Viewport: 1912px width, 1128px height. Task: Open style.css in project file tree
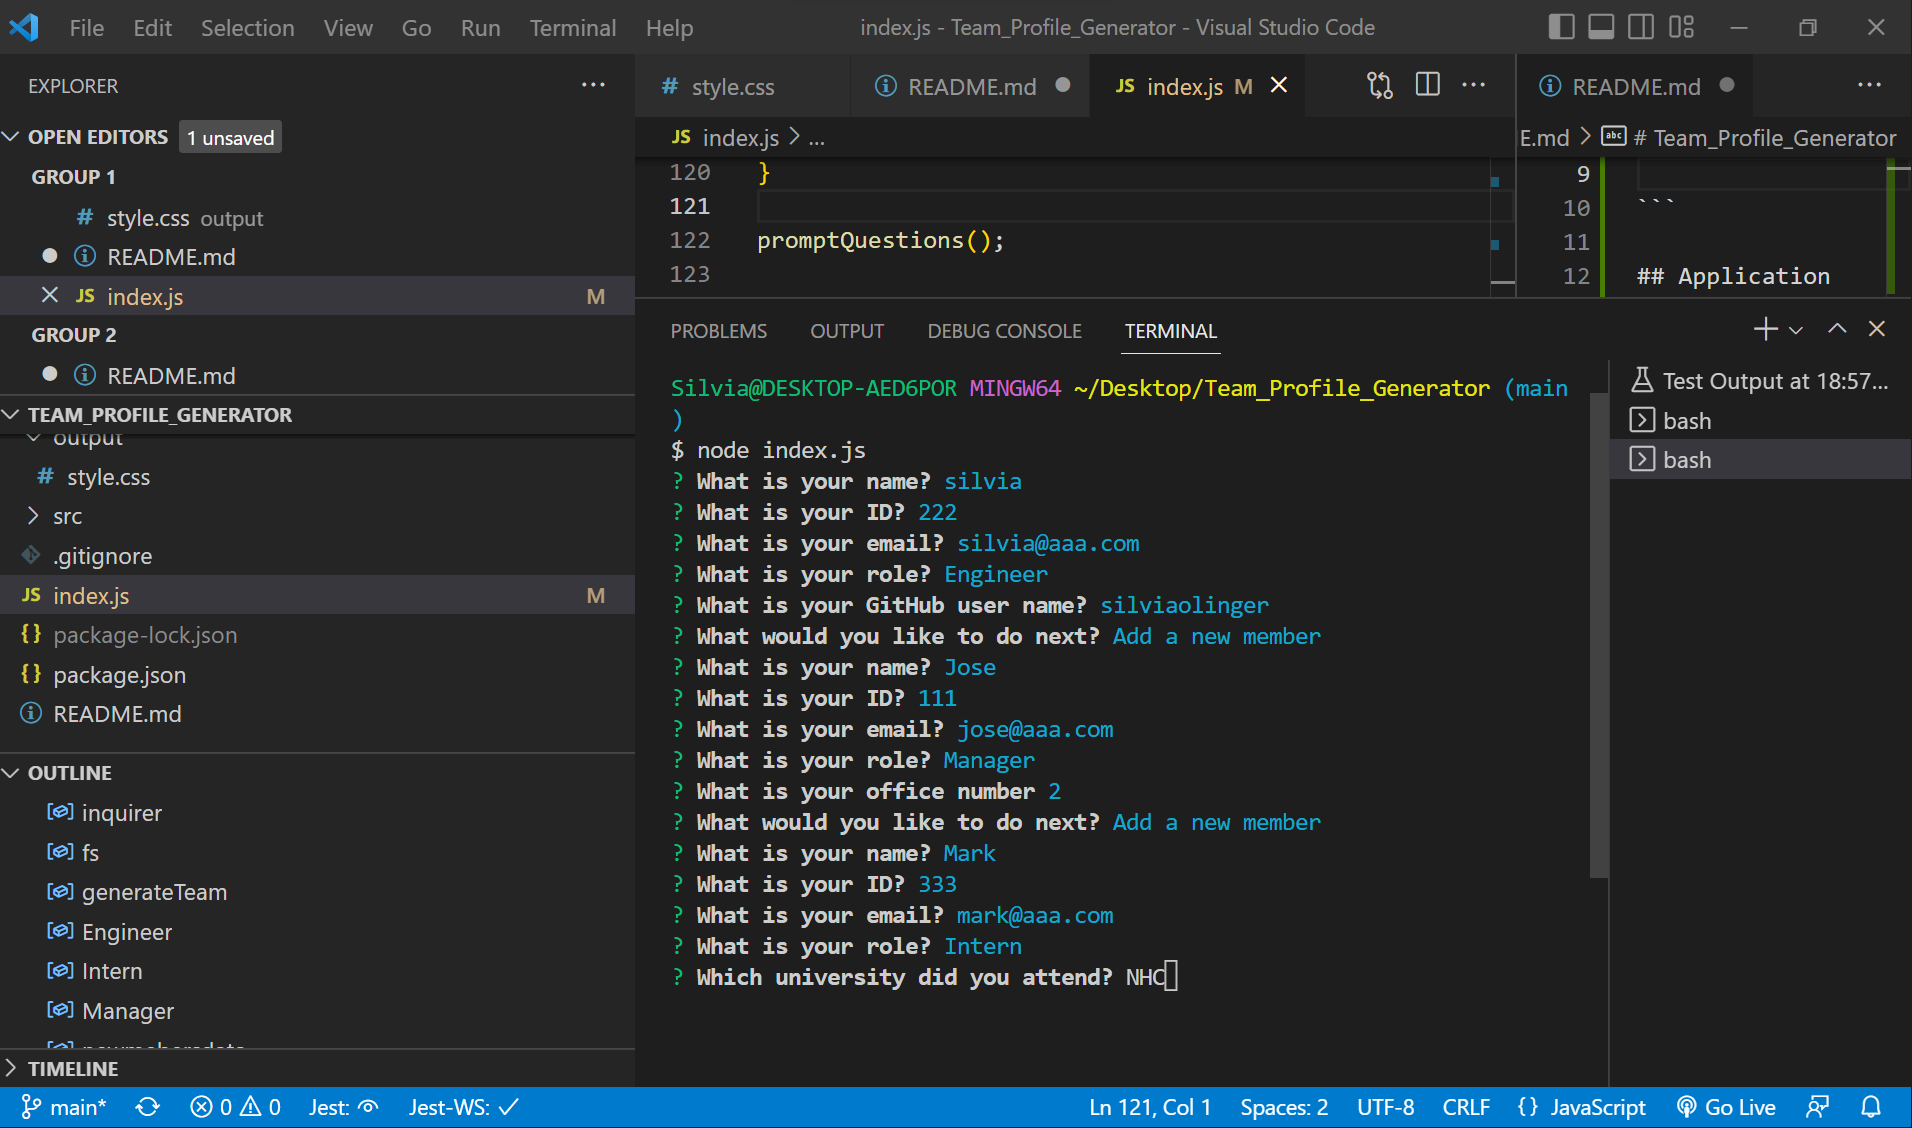tap(318, 477)
